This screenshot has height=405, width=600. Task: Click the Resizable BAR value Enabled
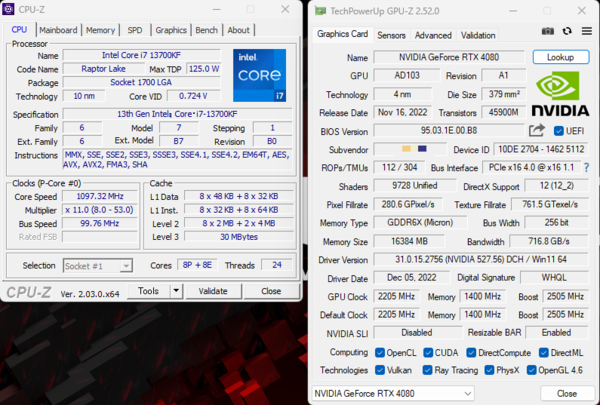tap(556, 332)
